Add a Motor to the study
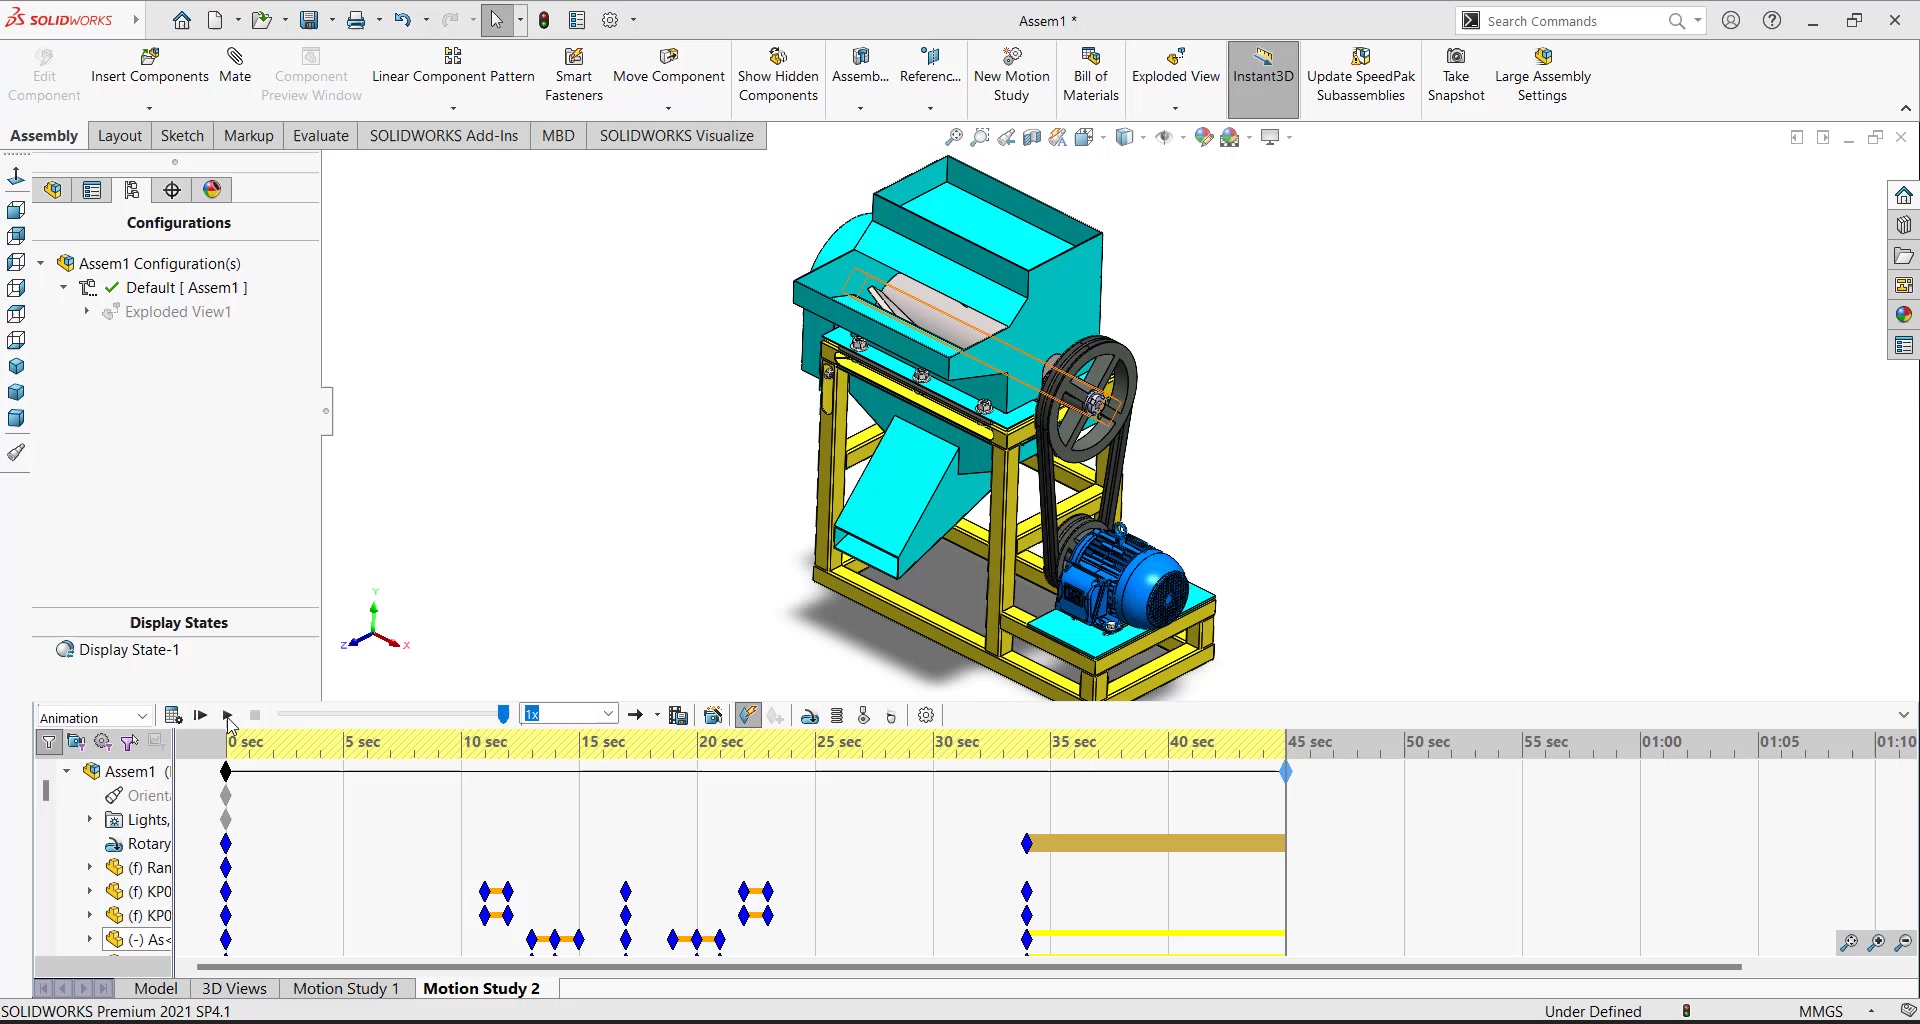1920x1024 pixels. [810, 716]
